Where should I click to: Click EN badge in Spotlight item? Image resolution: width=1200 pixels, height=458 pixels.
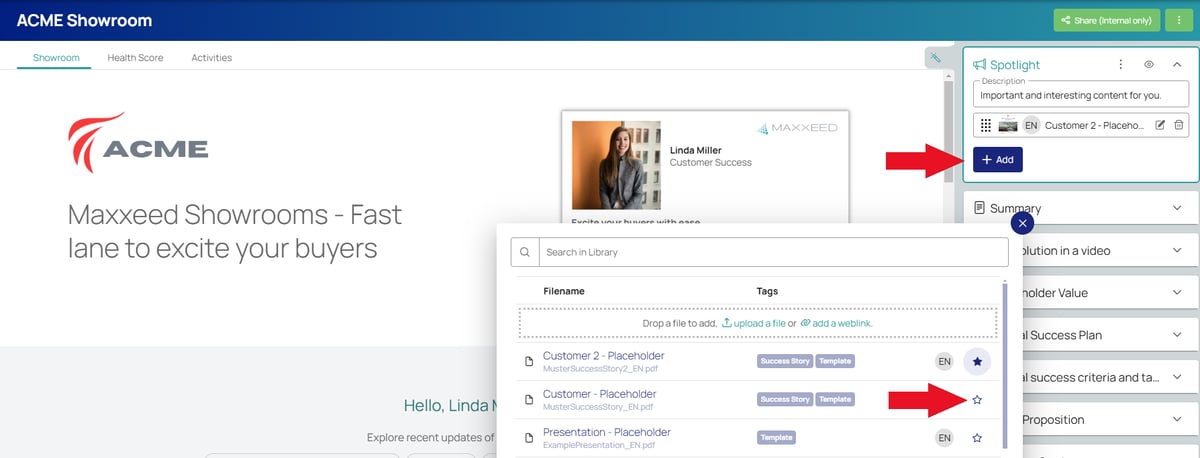coord(1031,125)
